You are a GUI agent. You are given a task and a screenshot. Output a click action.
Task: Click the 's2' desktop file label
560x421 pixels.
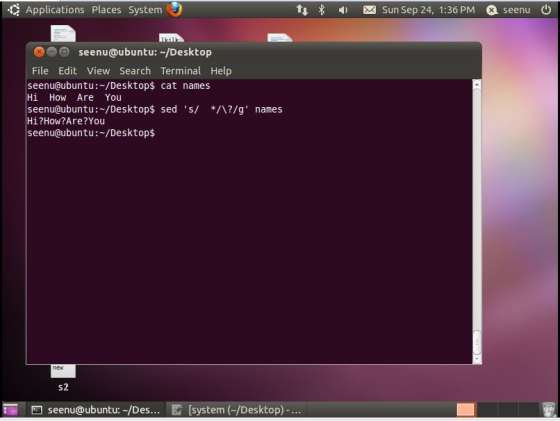pos(63,387)
